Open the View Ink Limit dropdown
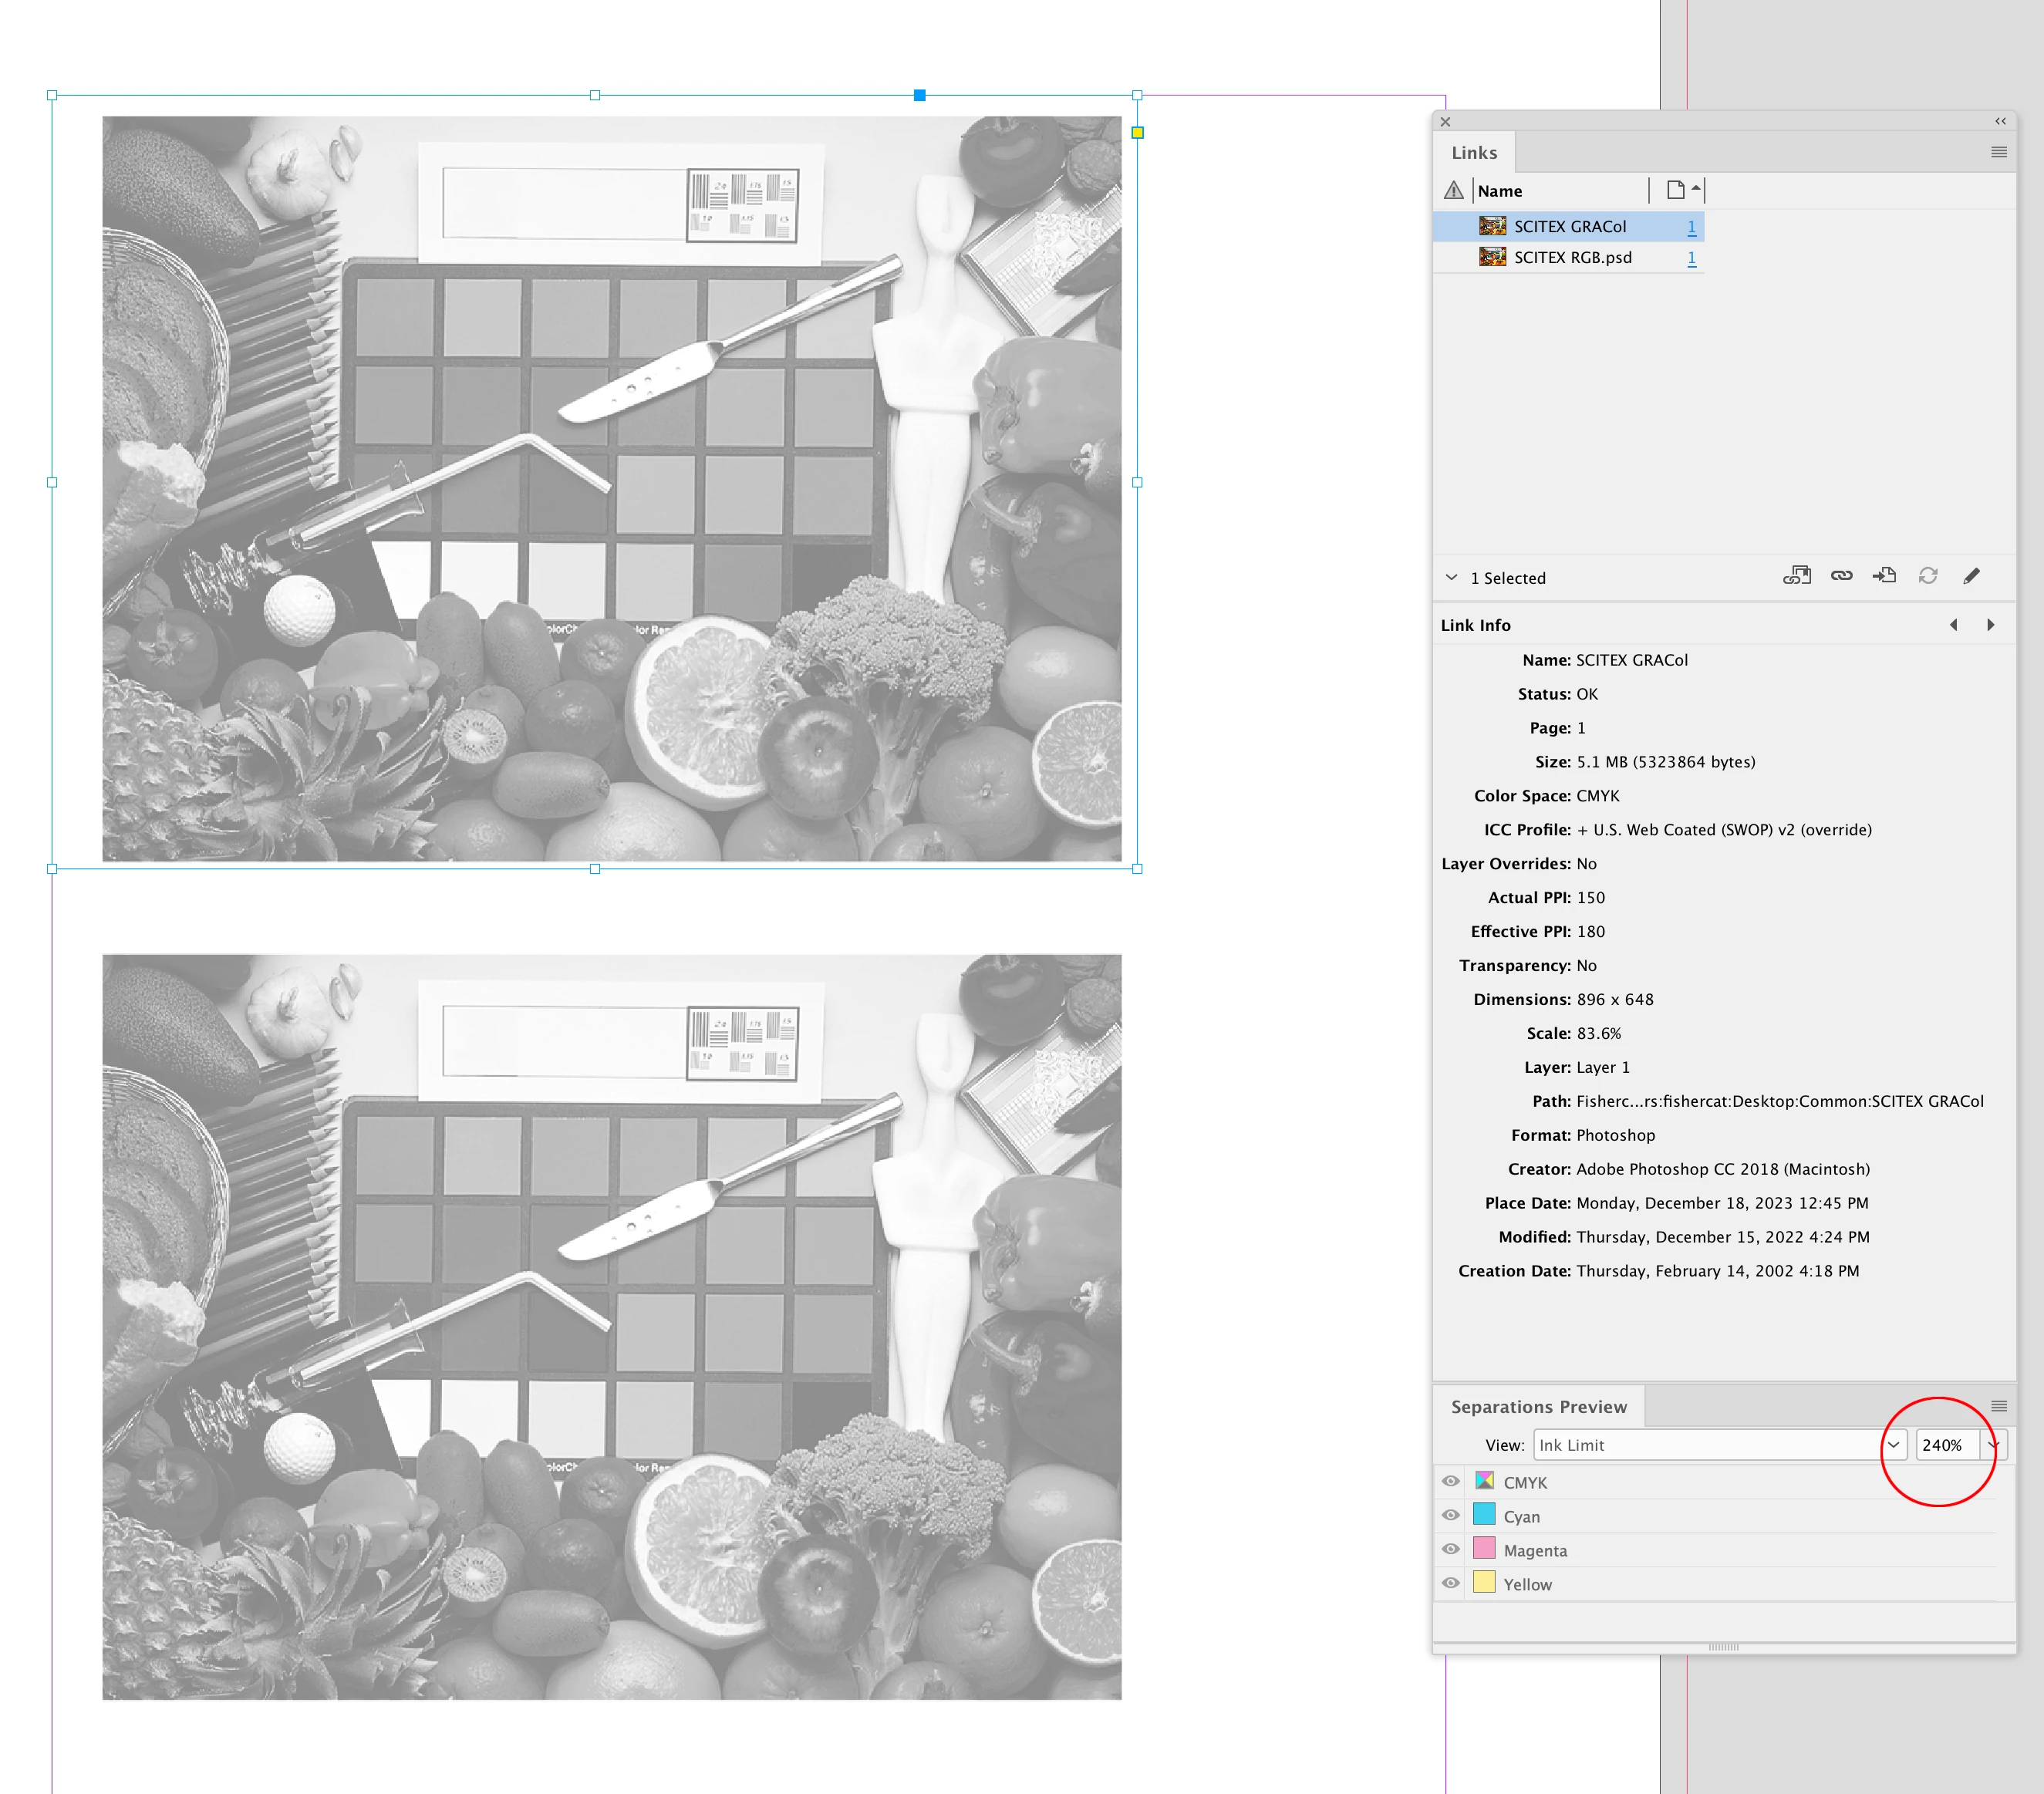This screenshot has height=1794, width=2044. click(x=1893, y=1445)
